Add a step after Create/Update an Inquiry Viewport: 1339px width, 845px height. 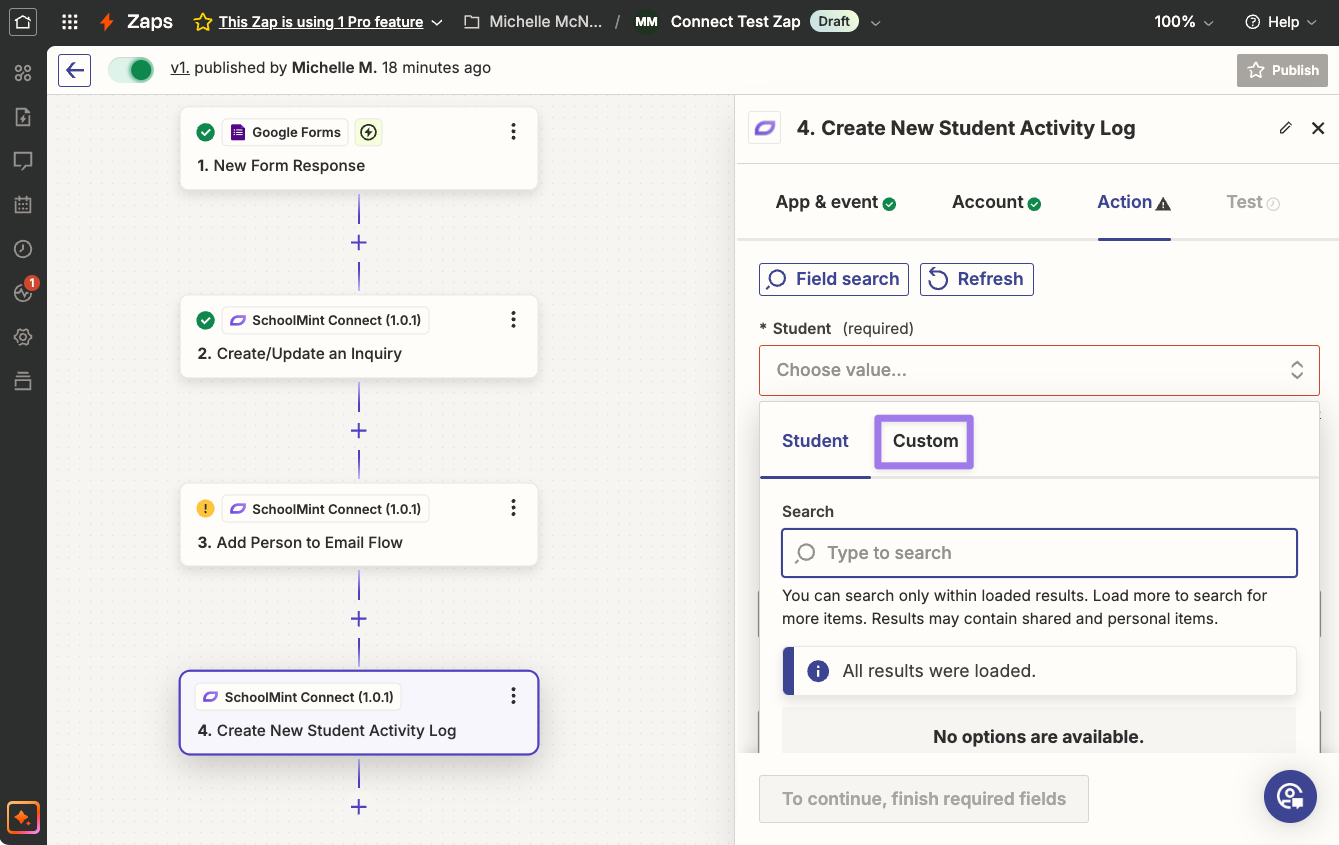click(359, 431)
